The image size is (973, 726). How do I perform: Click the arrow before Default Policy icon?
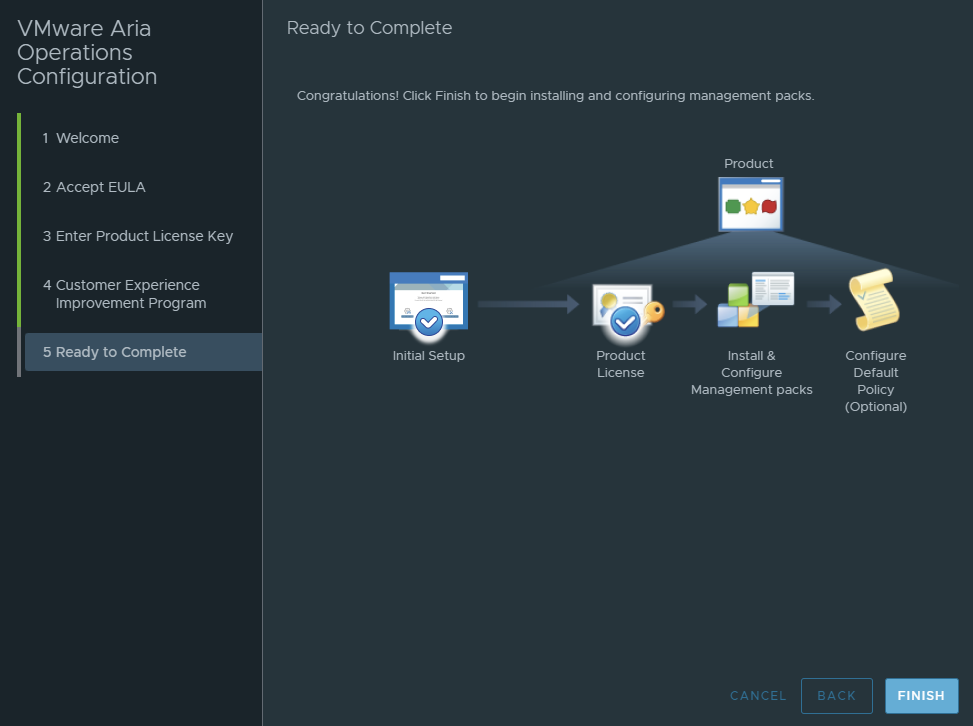[x=824, y=303]
